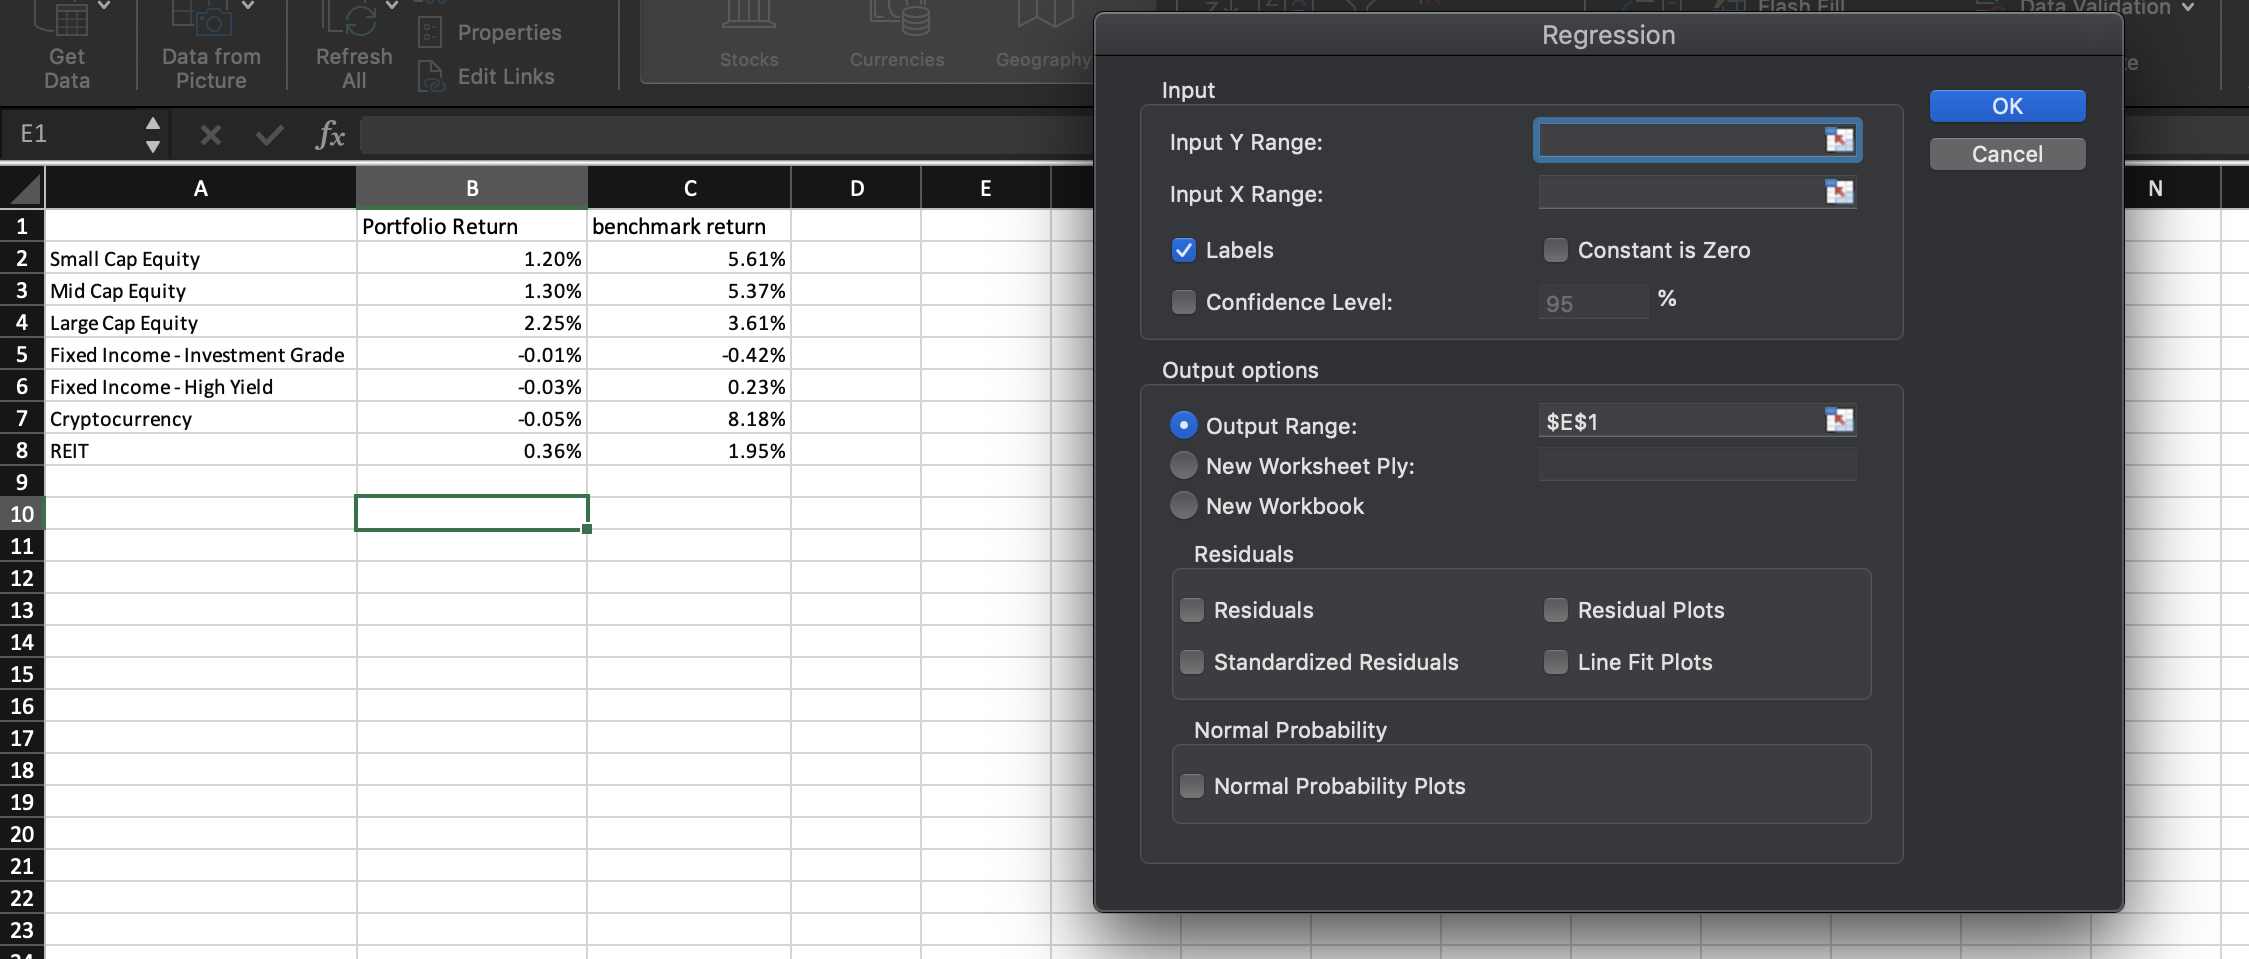Enable Constant is Zero
The height and width of the screenshot is (959, 2249).
click(1556, 250)
